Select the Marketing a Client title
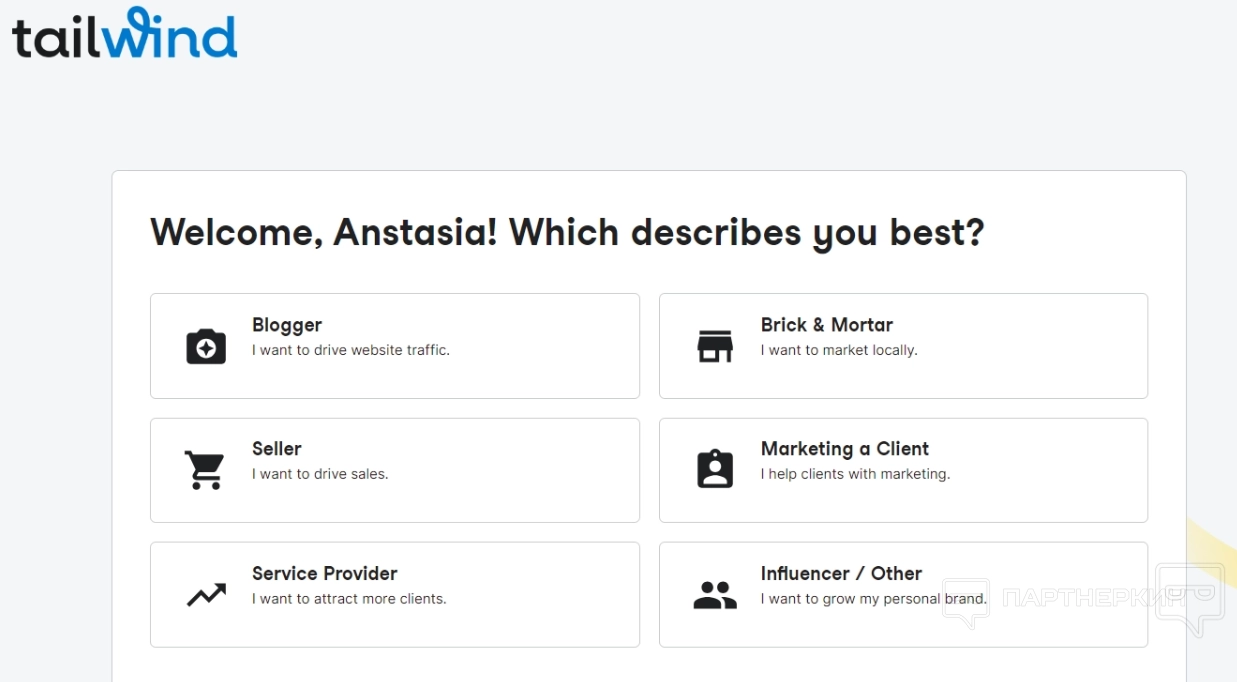Viewport: 1237px width, 682px height. click(x=844, y=449)
